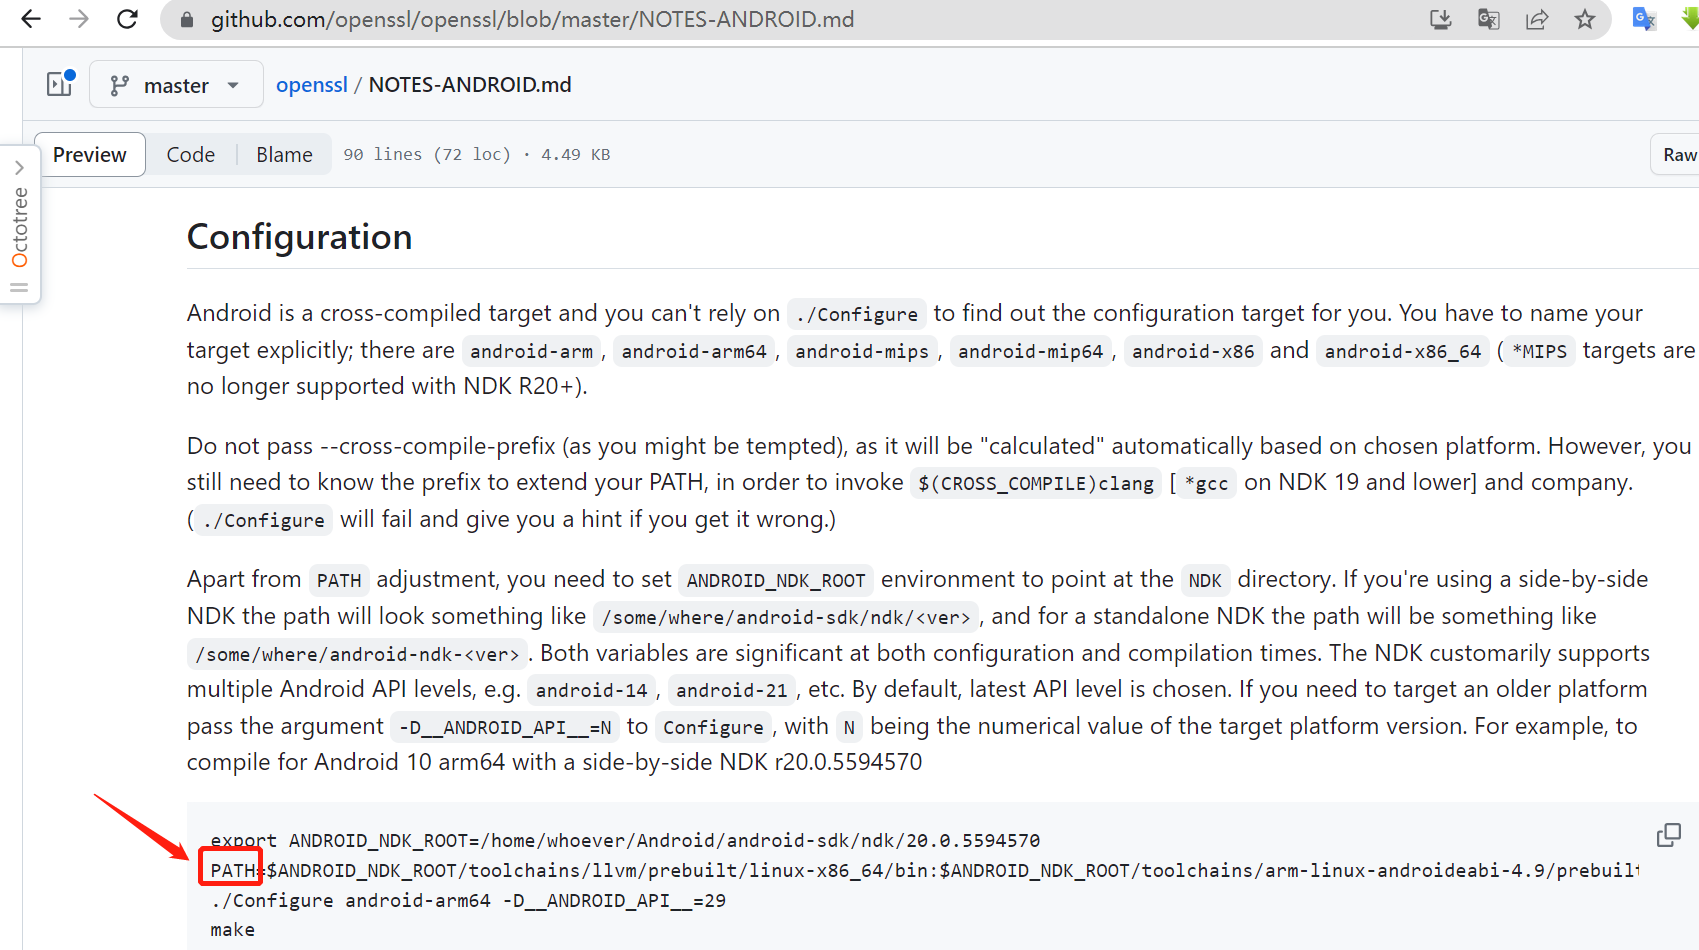
Task: Click the /some/where/android-ndk-<ver> path text
Action: pos(358,655)
